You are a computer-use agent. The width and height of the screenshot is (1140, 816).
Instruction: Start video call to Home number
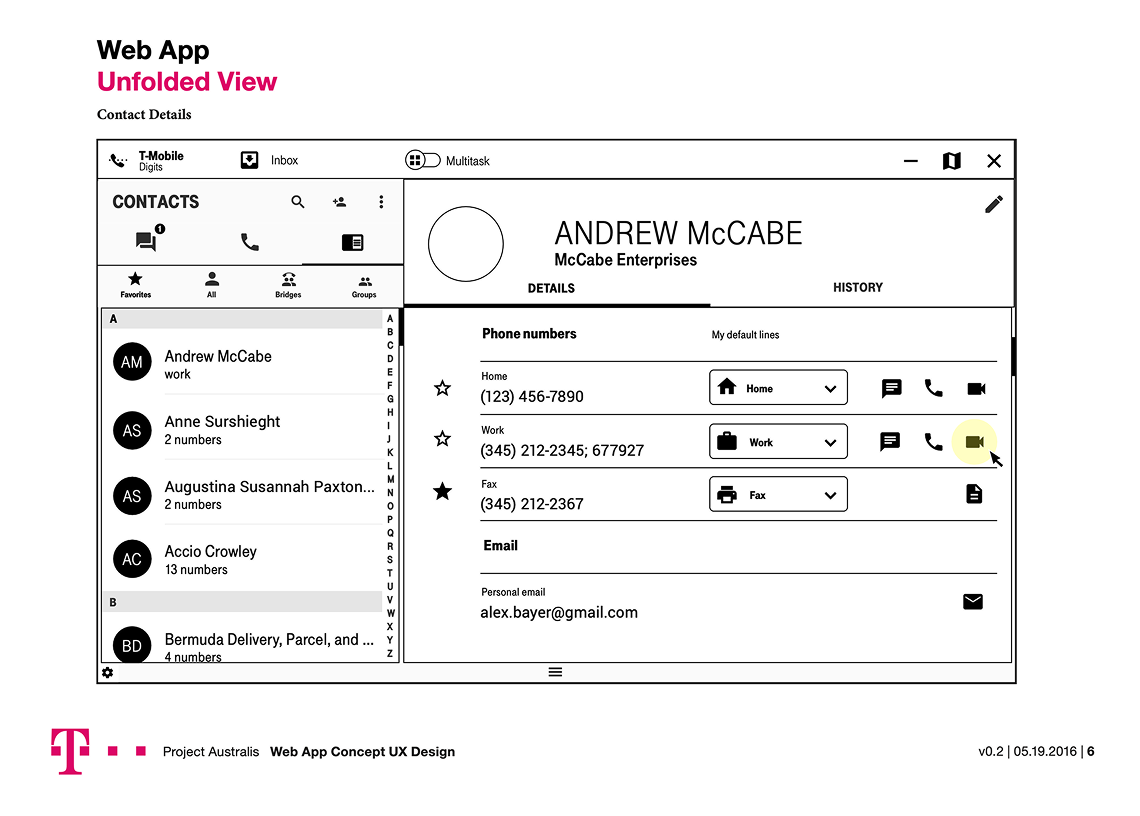[x=976, y=389]
